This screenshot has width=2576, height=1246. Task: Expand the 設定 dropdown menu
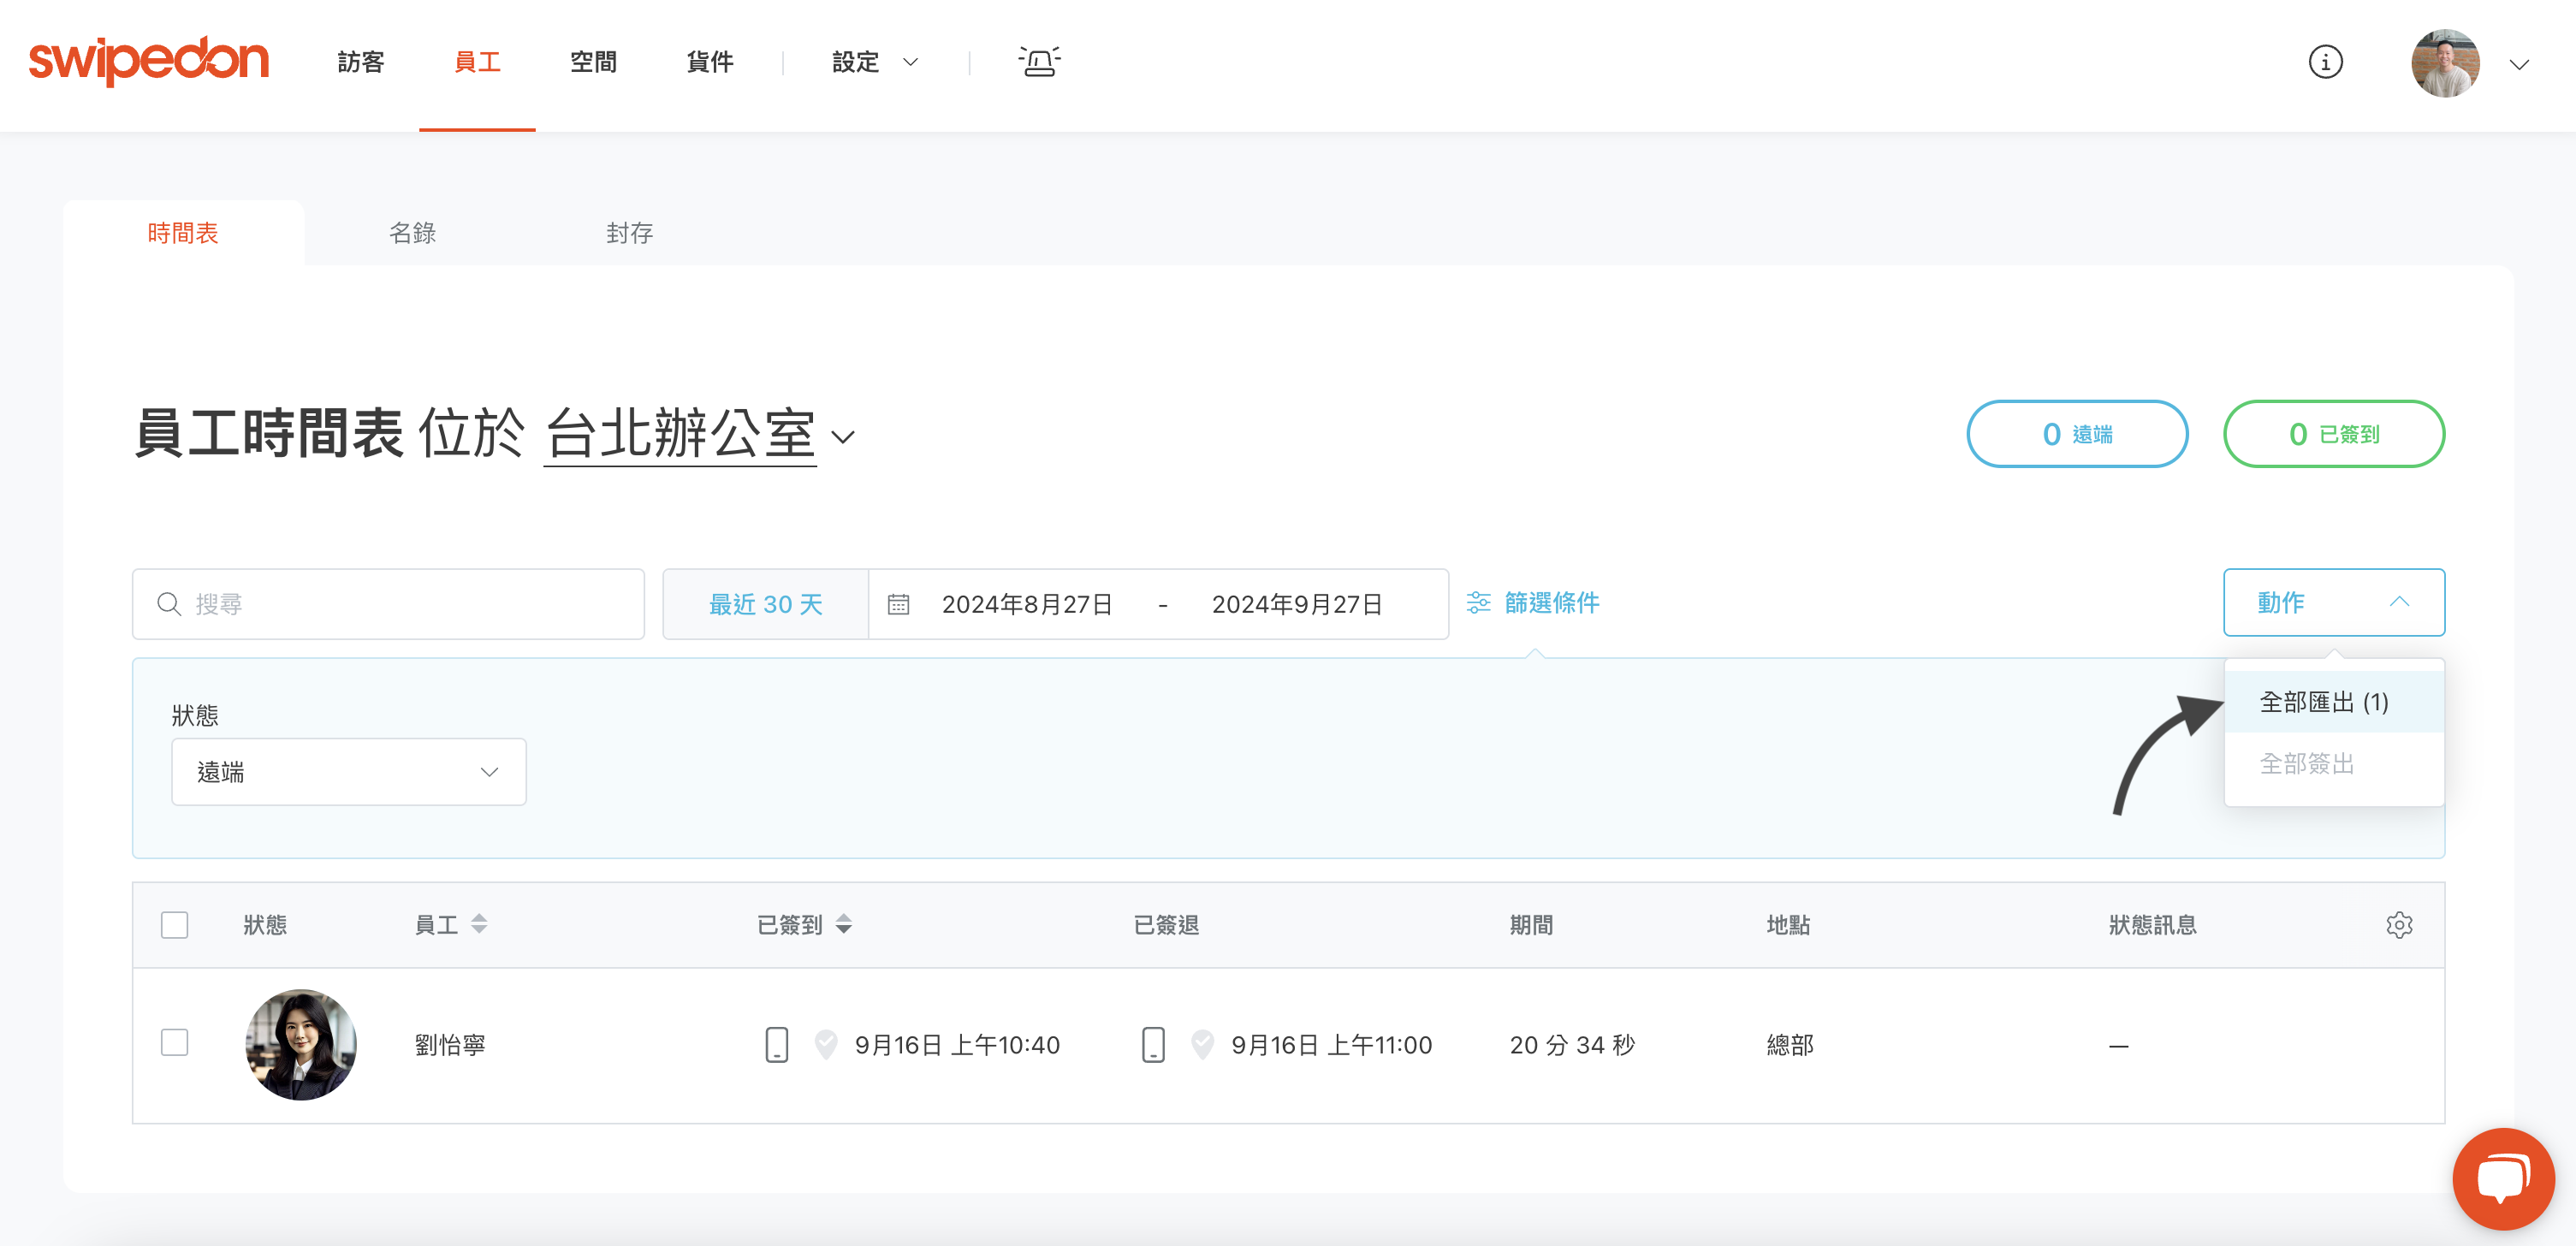(875, 62)
